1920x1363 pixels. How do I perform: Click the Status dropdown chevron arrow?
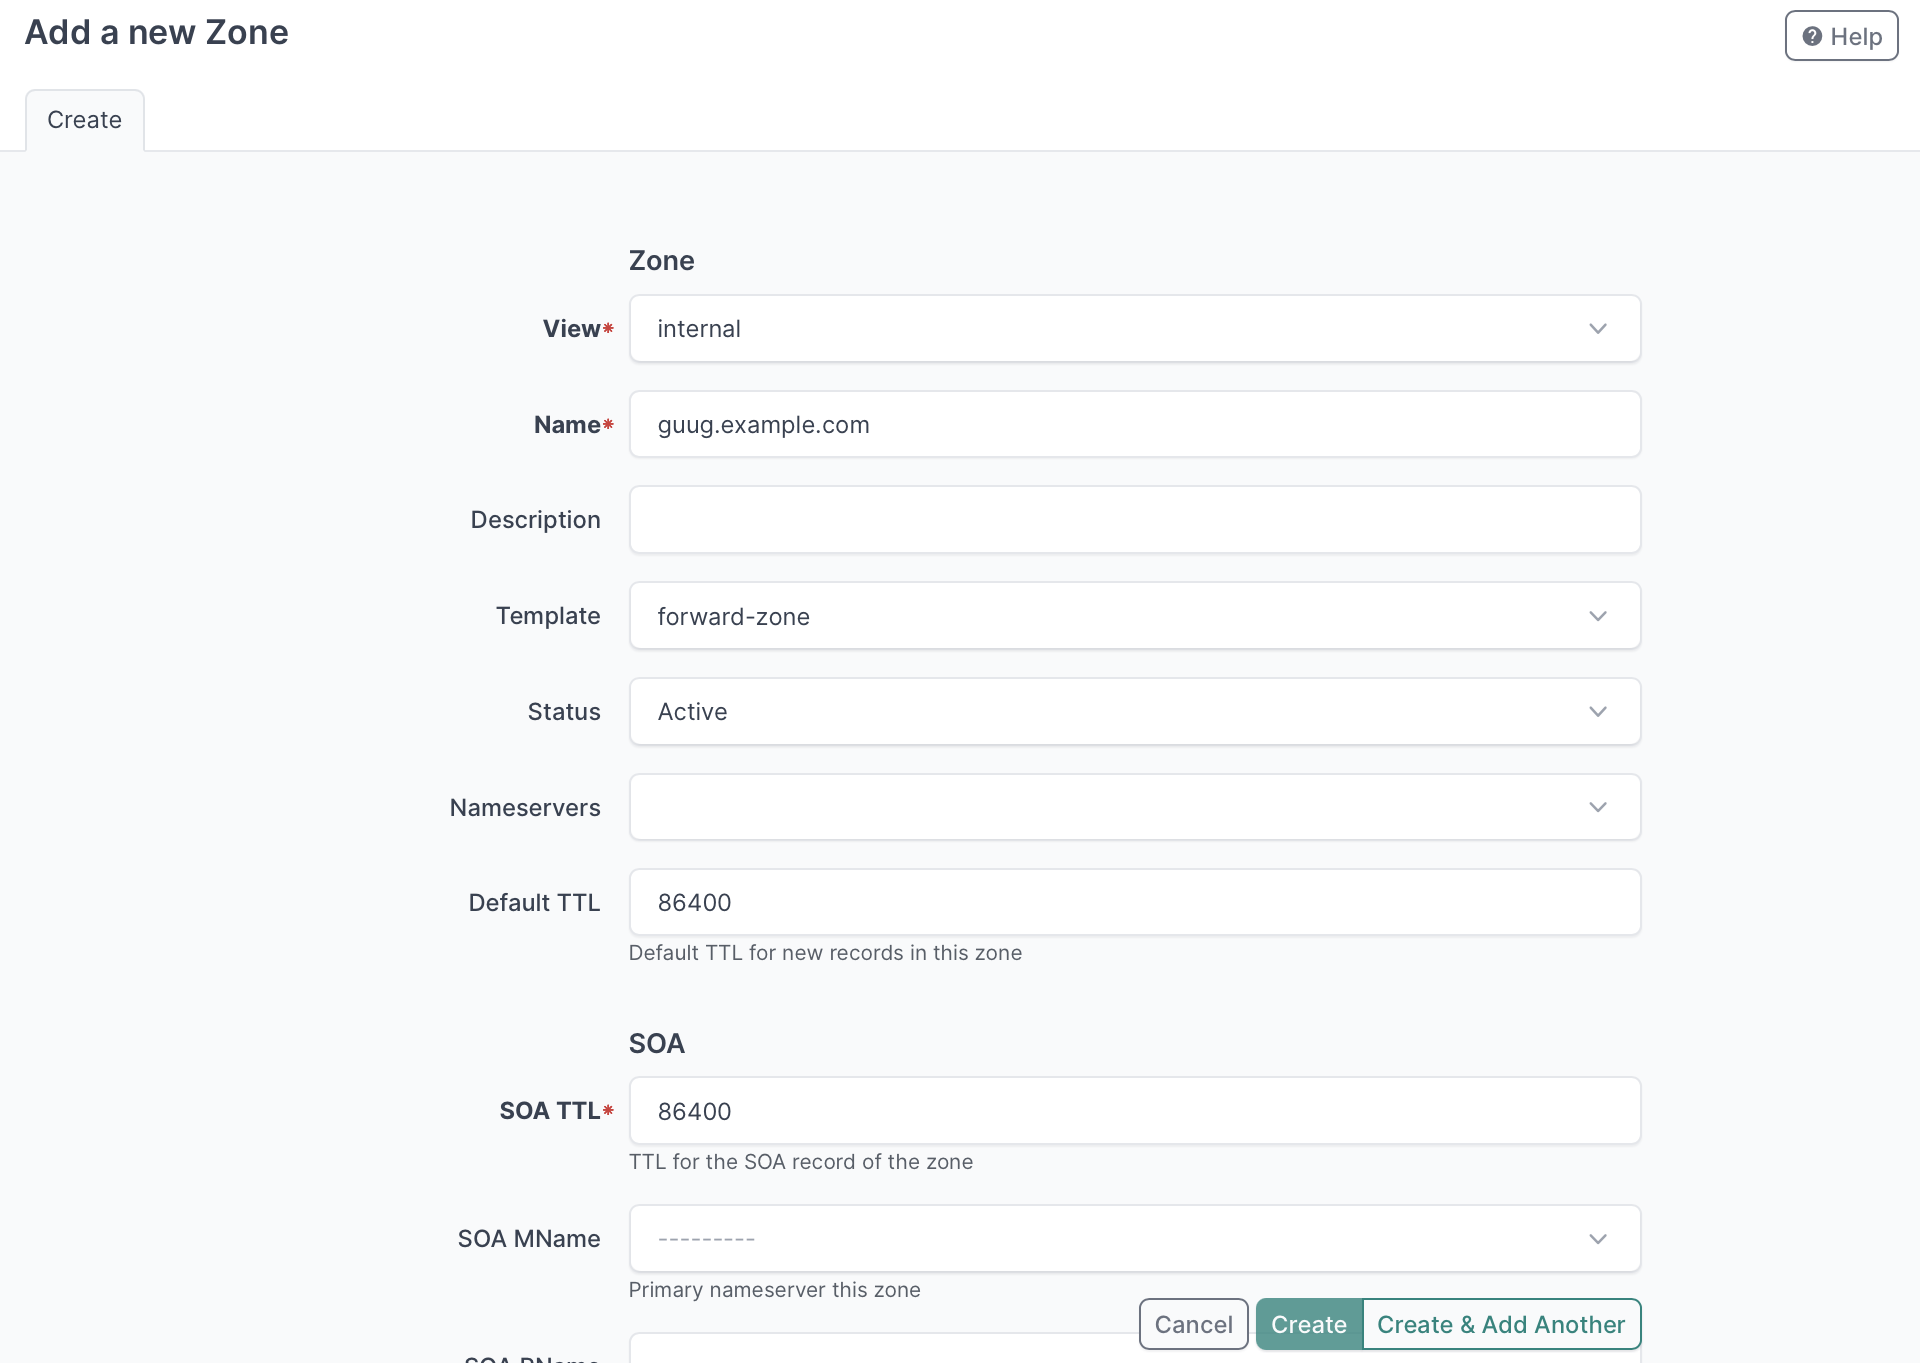1597,712
